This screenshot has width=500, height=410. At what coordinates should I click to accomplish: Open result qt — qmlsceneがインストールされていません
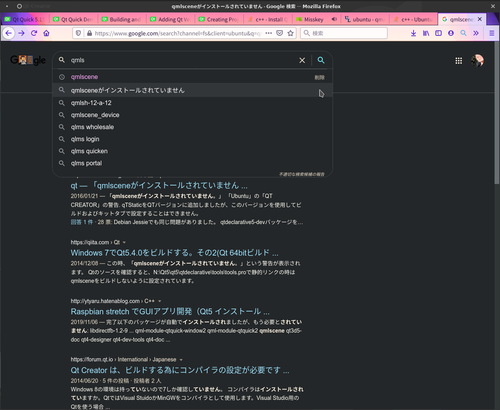159,185
